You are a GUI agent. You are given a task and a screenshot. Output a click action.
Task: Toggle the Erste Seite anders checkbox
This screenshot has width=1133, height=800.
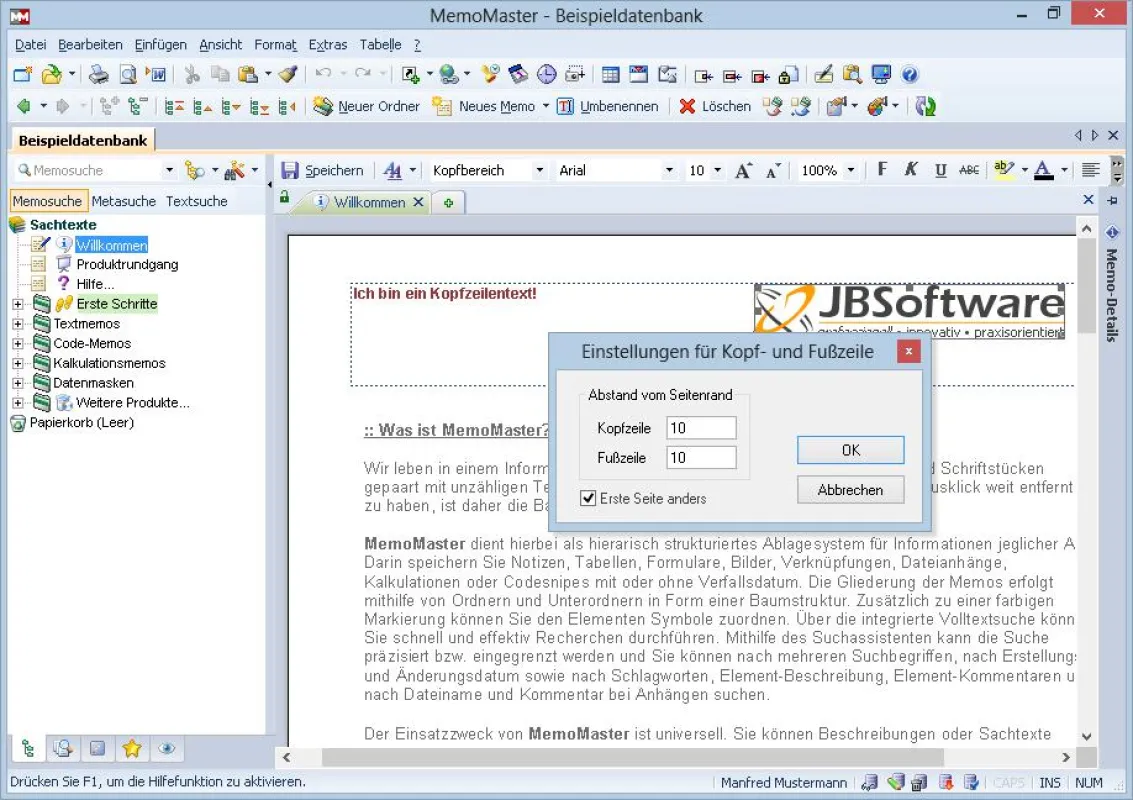588,498
